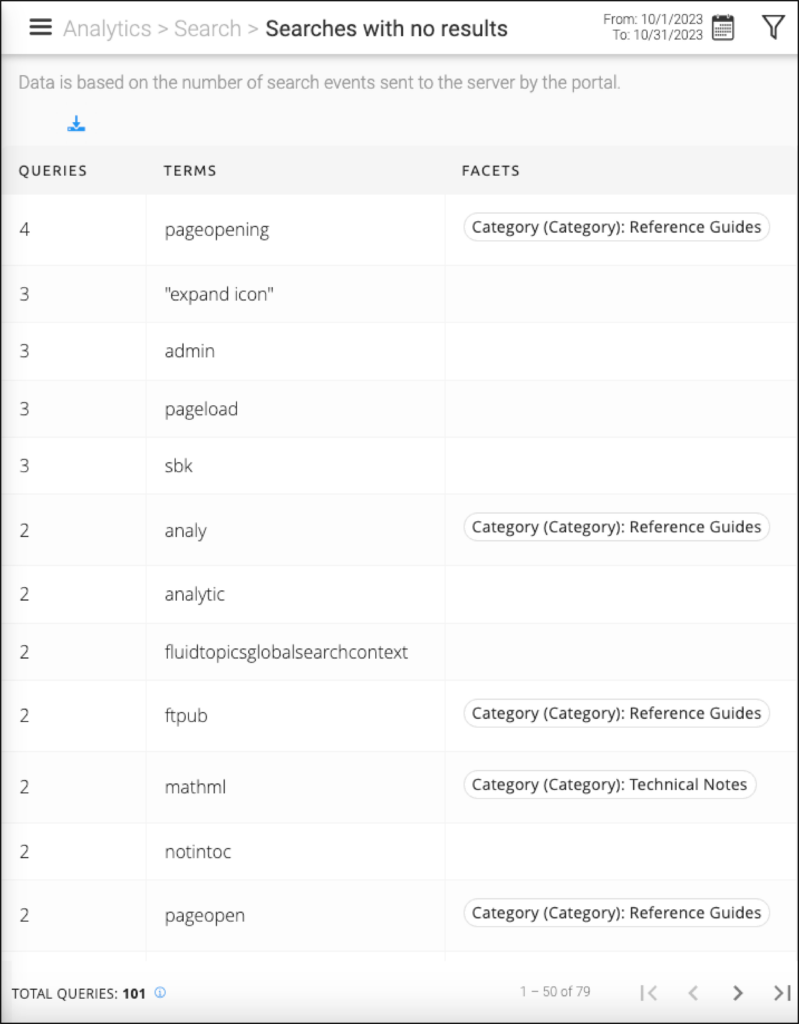Select the row containing the term sbk
The height and width of the screenshot is (1024, 799).
(178, 465)
